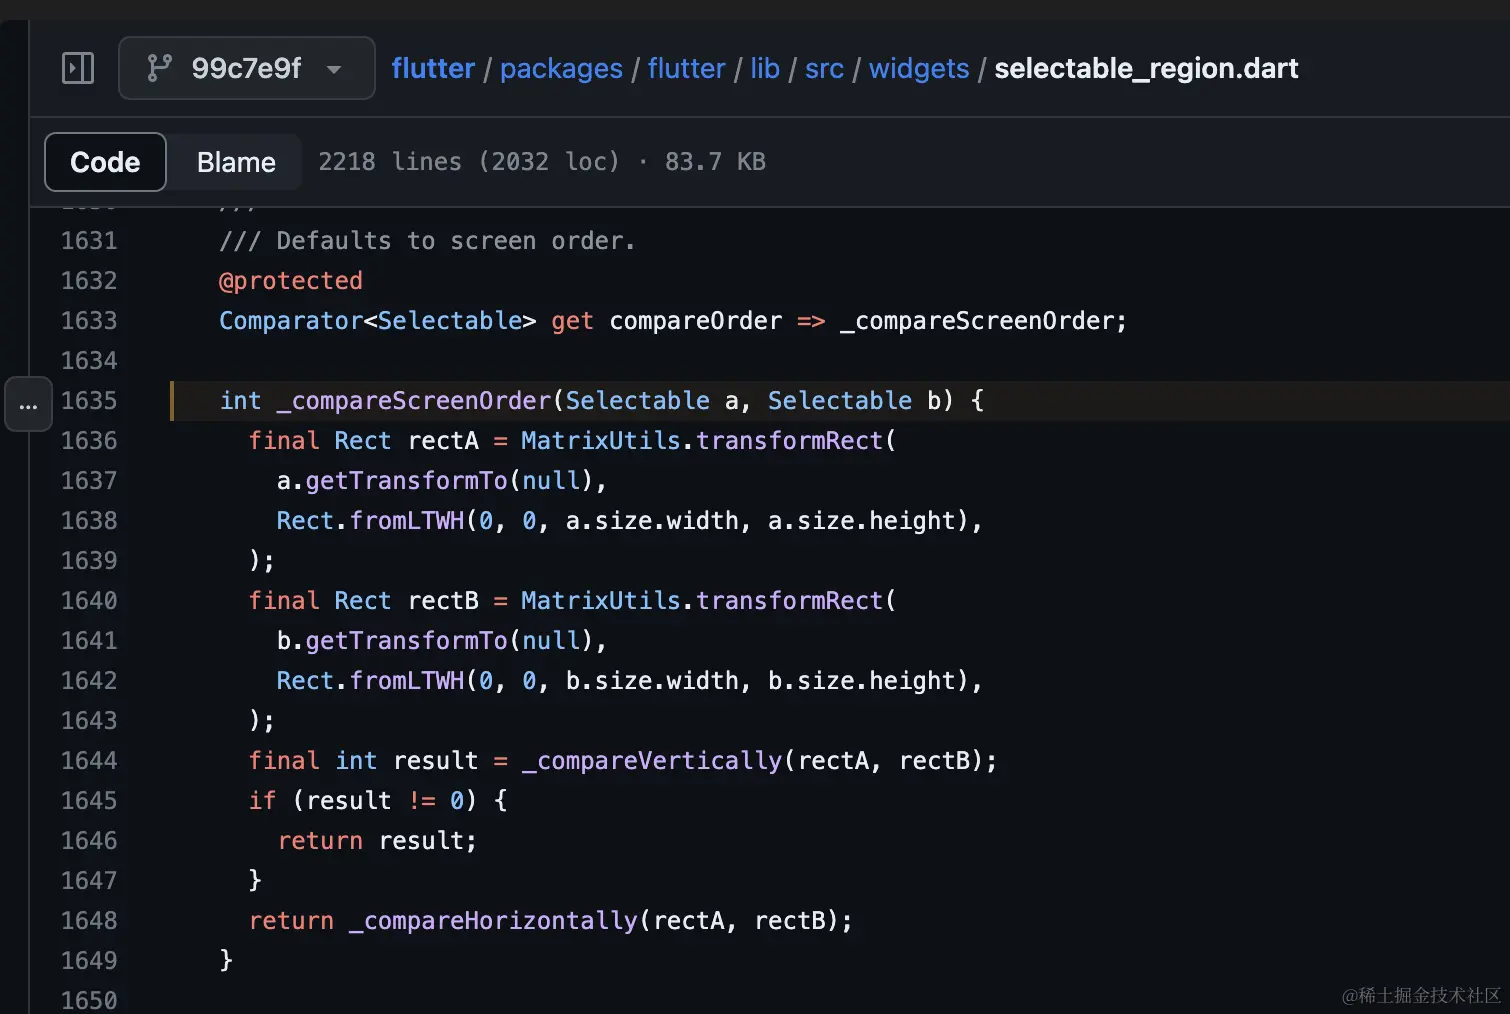Select line number 1641

click(x=89, y=641)
